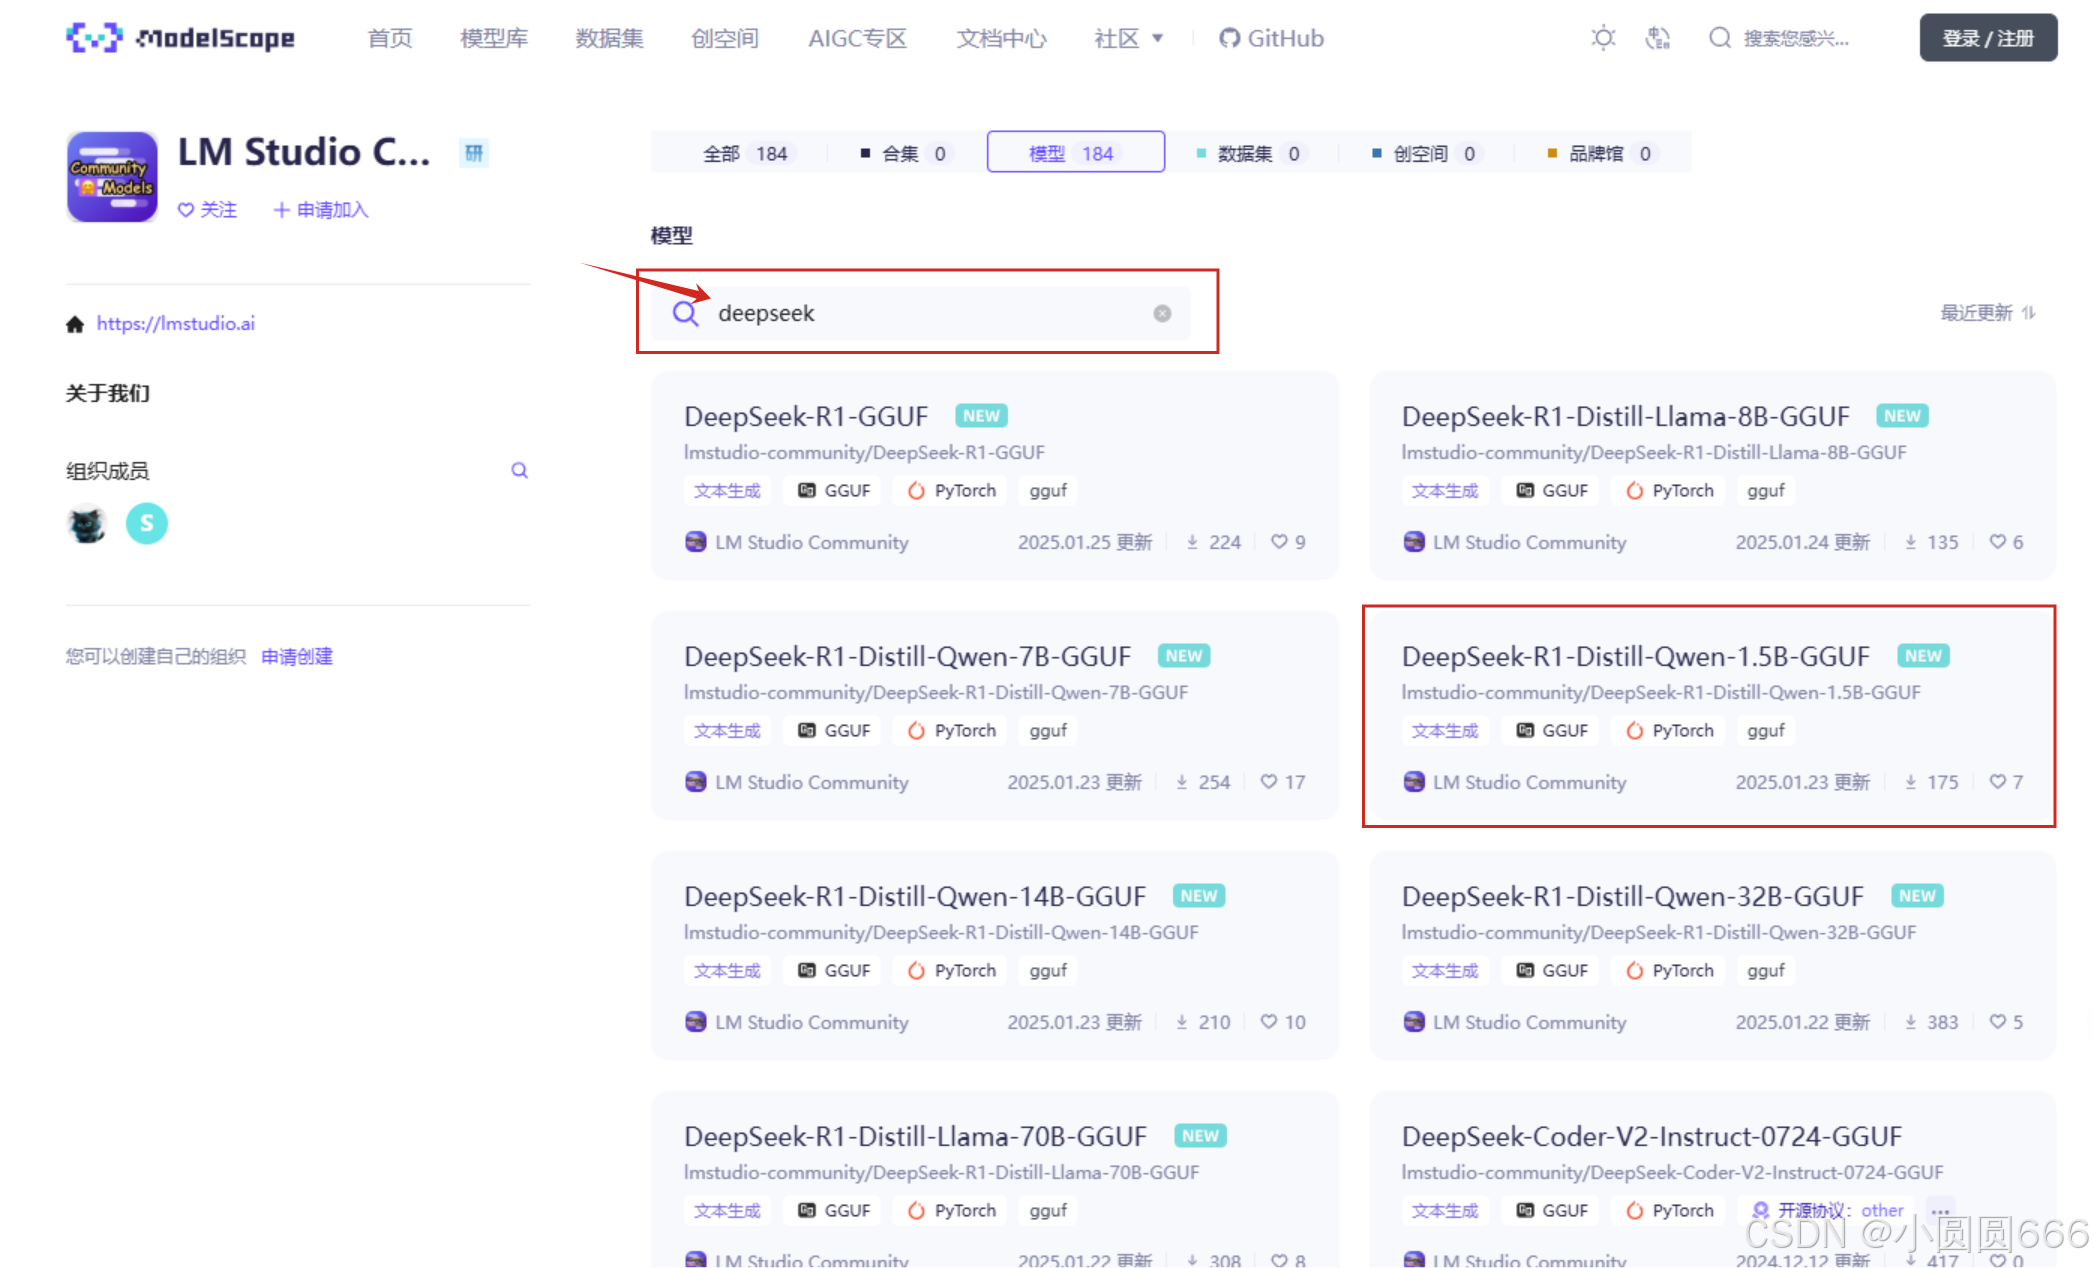Expand the 社区 dropdown menu

pyautogui.click(x=1128, y=38)
